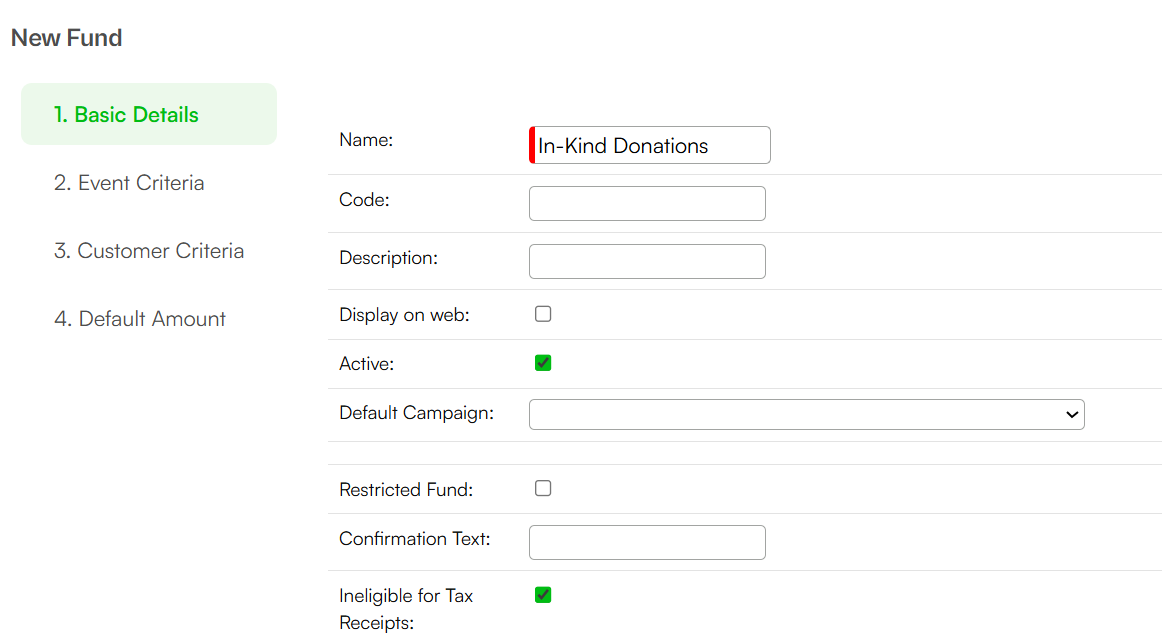Go to the Basic Details step
Viewport: 1162px width, 642px height.
(149, 114)
